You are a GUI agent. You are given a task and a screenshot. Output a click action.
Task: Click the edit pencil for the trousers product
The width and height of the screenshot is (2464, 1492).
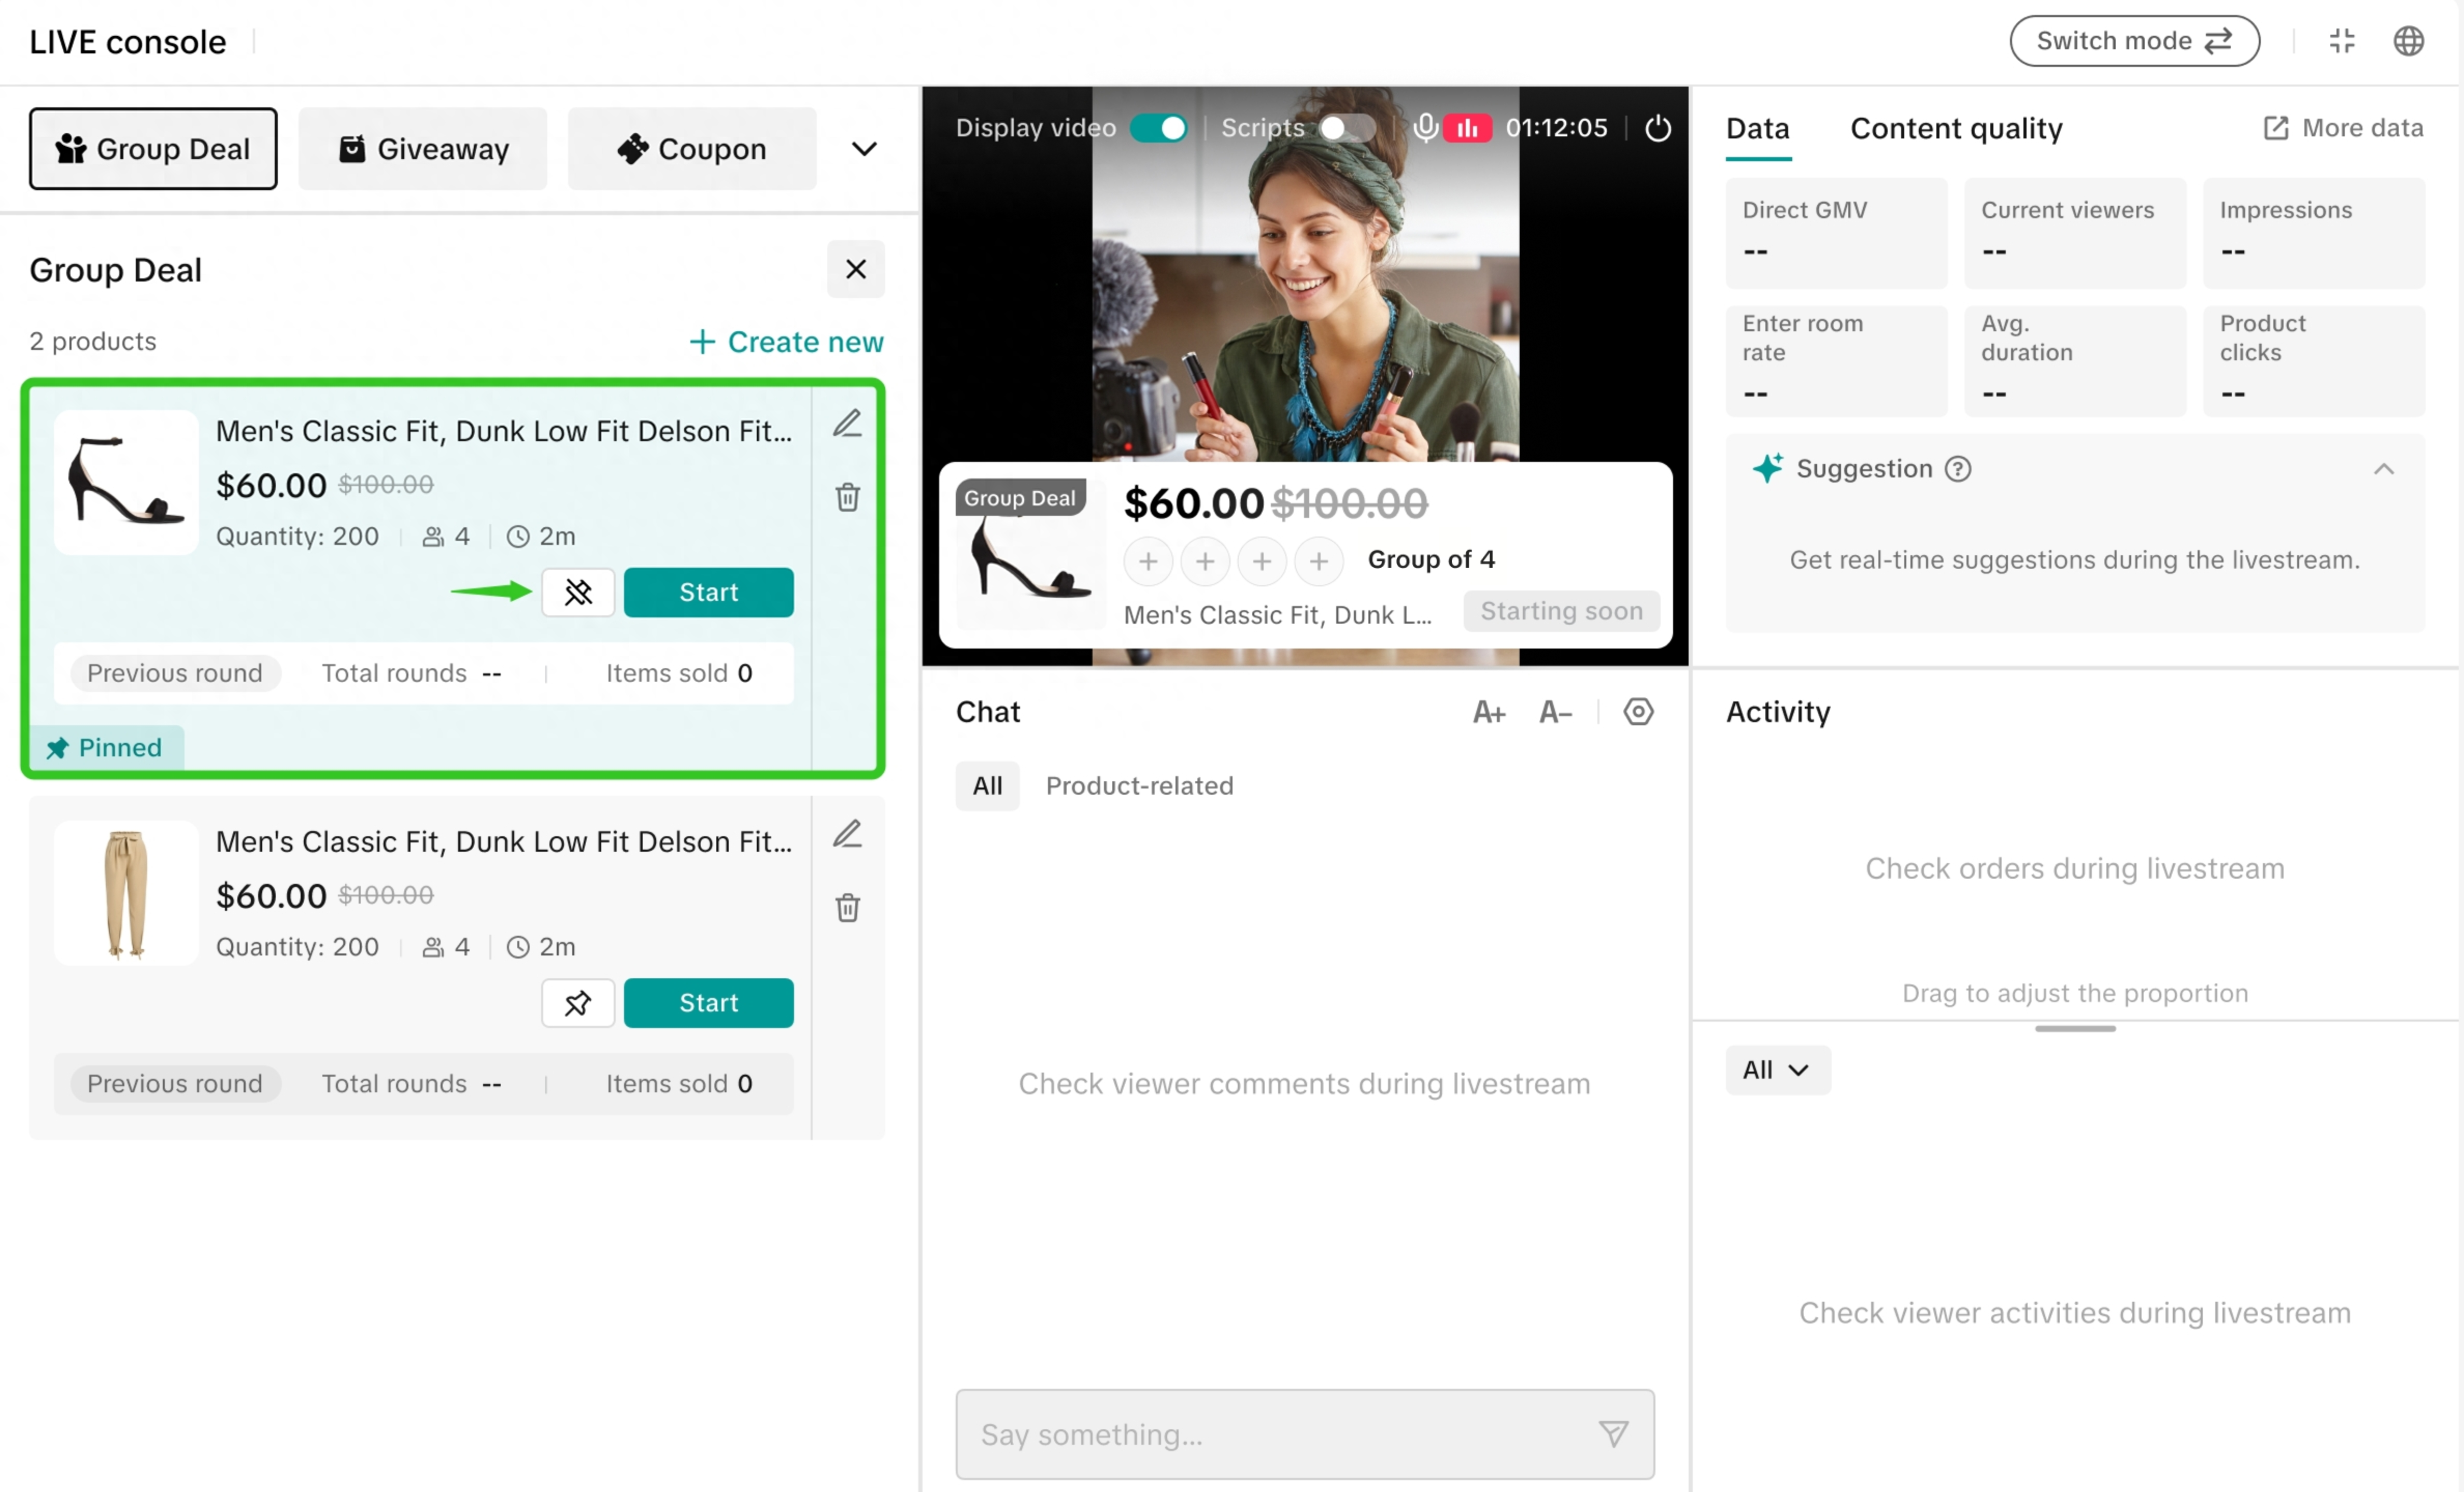click(x=847, y=834)
